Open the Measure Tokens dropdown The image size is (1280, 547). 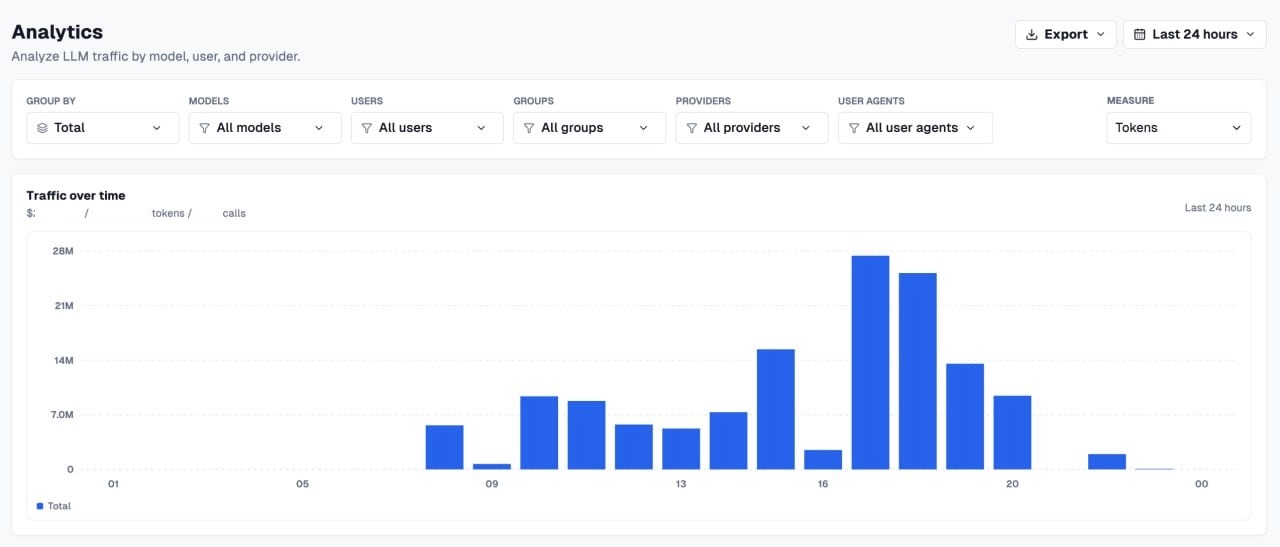tap(1179, 128)
